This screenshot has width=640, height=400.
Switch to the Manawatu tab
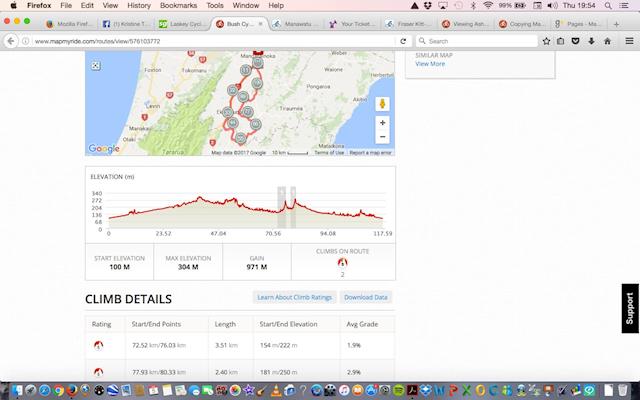(296, 23)
